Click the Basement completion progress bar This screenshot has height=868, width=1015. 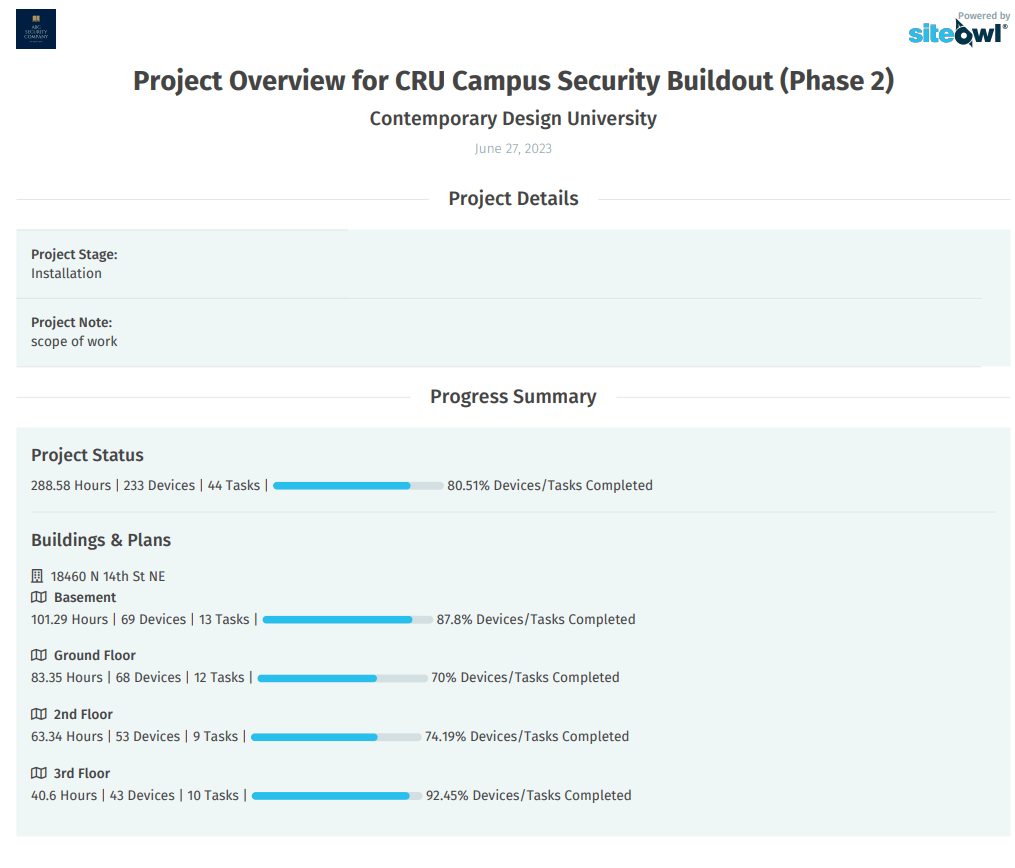(x=348, y=619)
